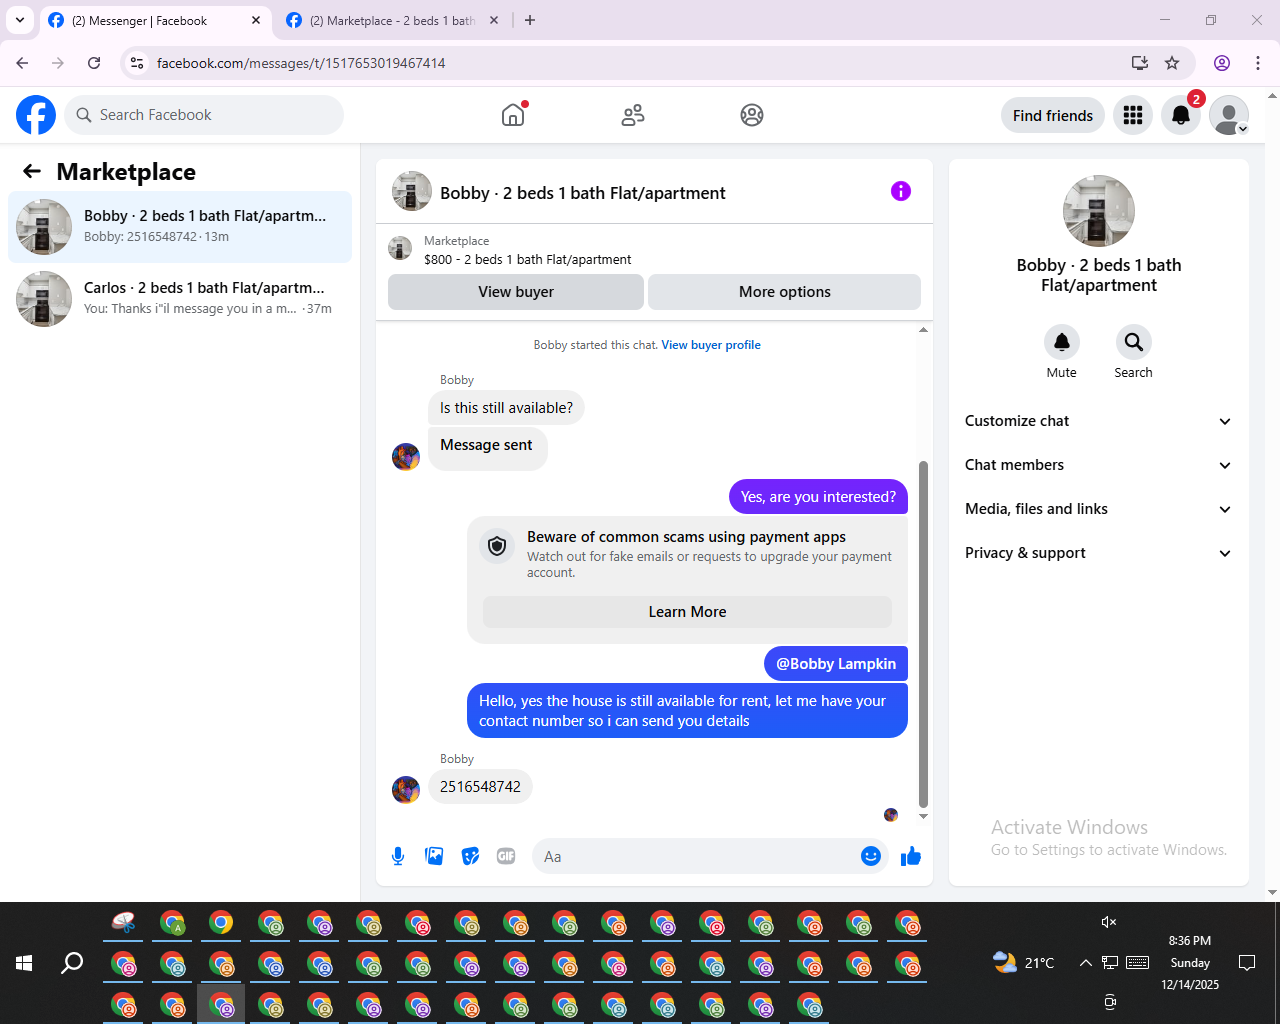This screenshot has width=1280, height=1024.
Task: Expand Chat members section
Action: [1098, 465]
